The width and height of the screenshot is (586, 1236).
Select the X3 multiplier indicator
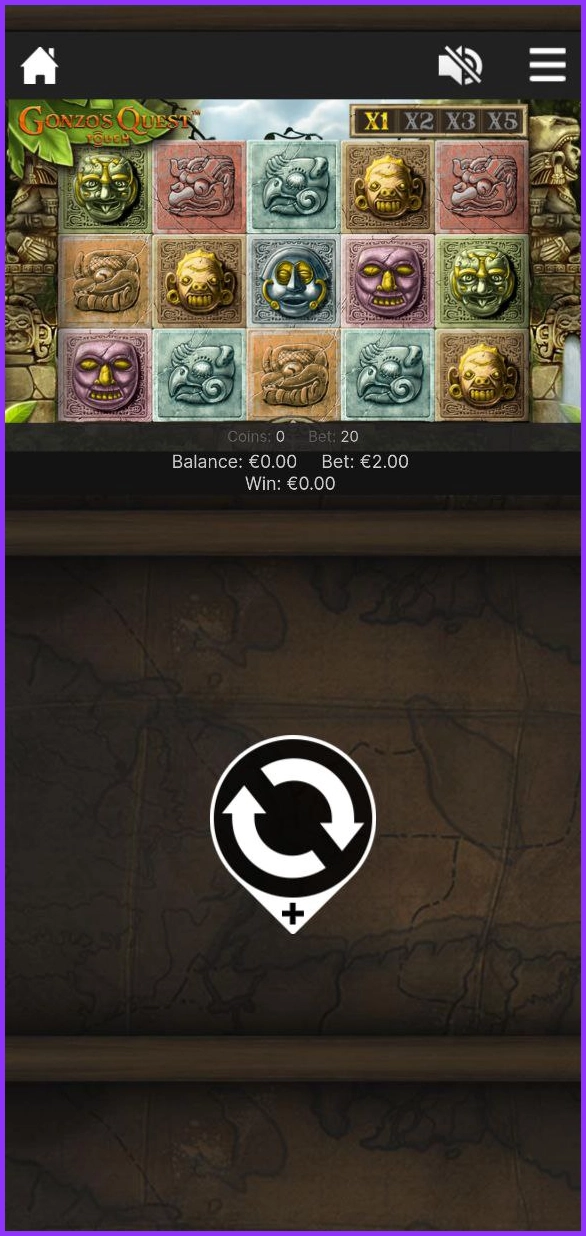(x=461, y=121)
